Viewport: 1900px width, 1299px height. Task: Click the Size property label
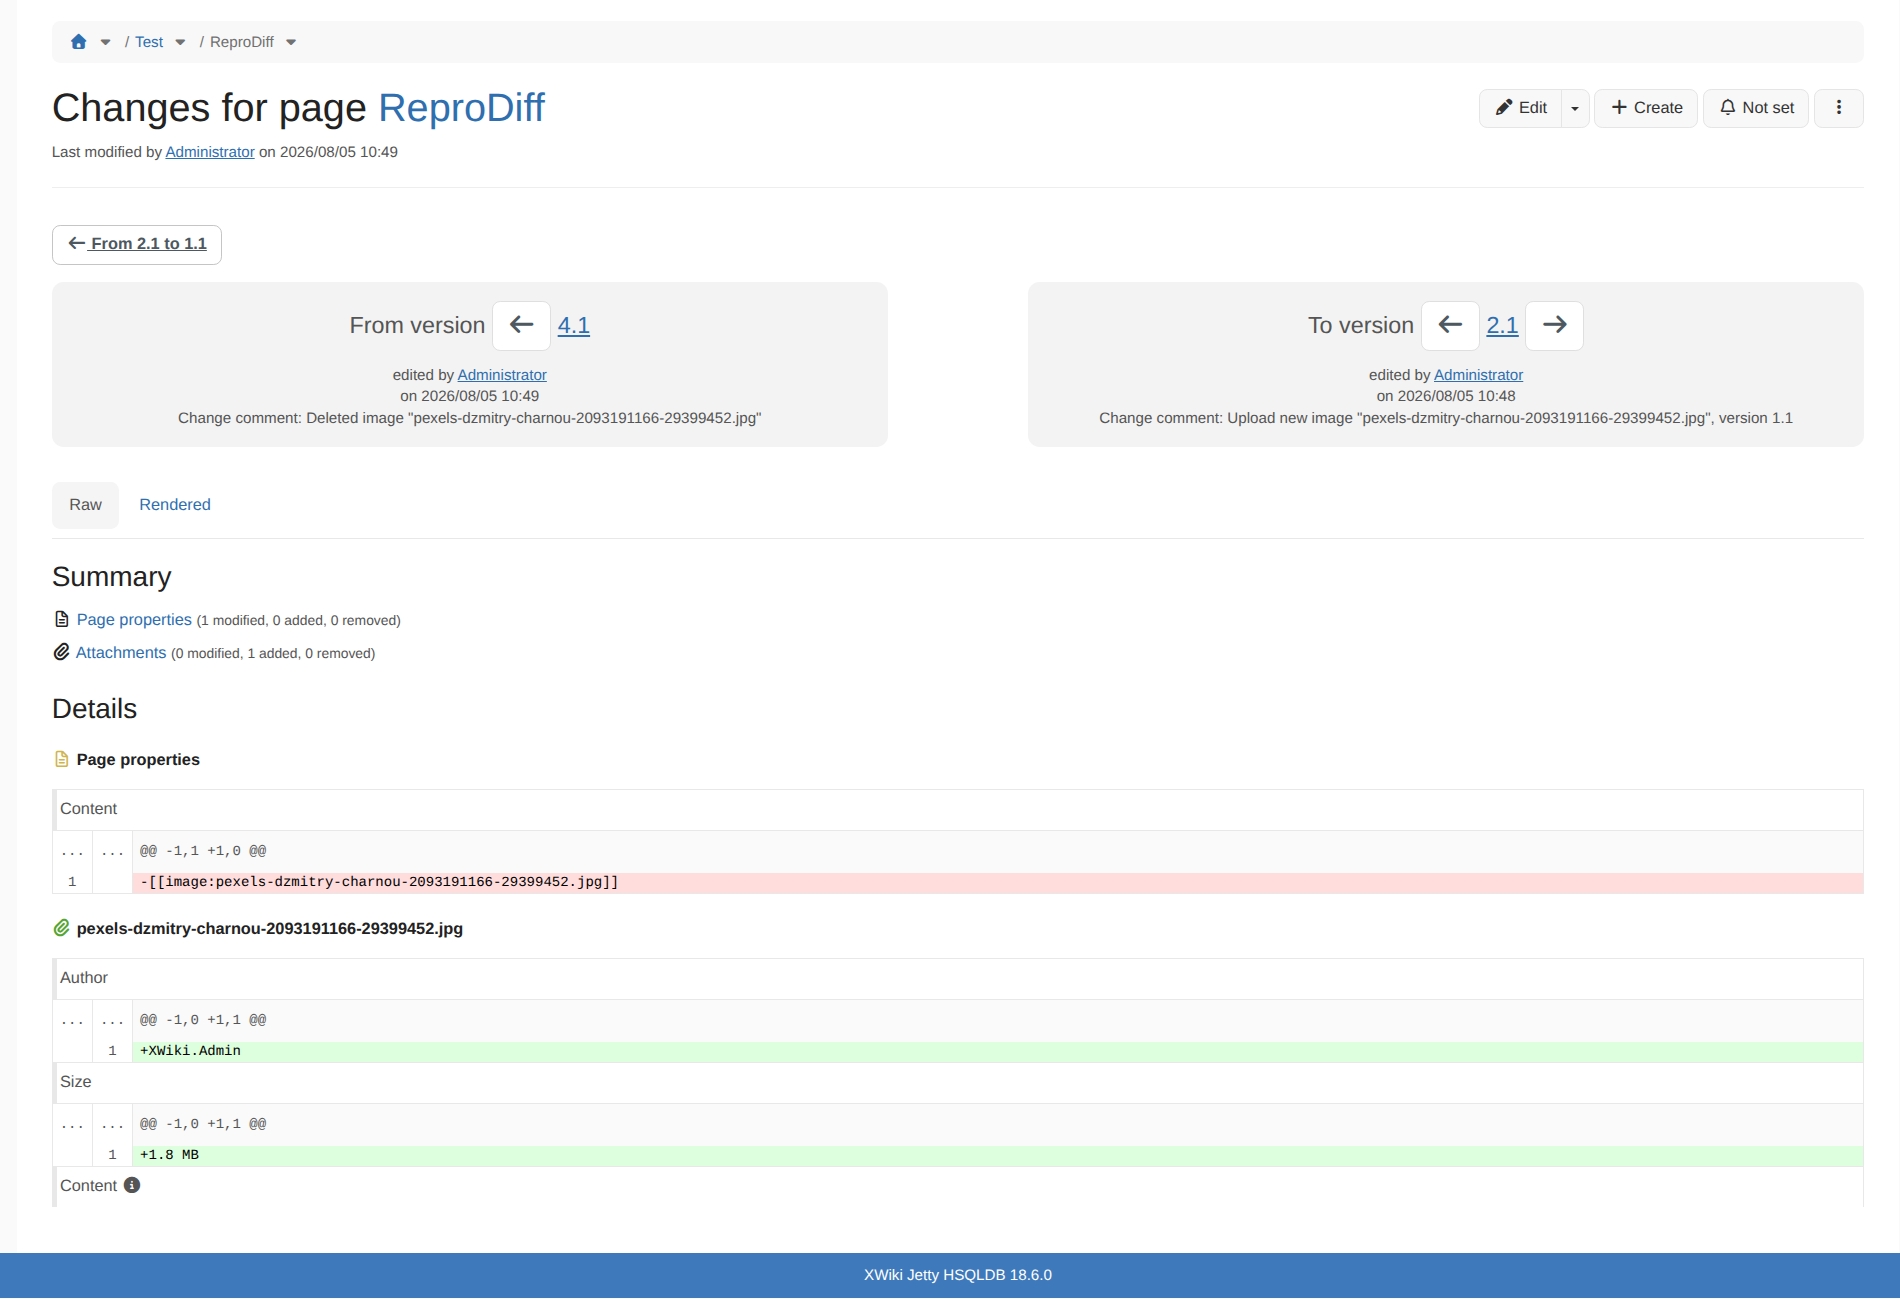tap(76, 1082)
